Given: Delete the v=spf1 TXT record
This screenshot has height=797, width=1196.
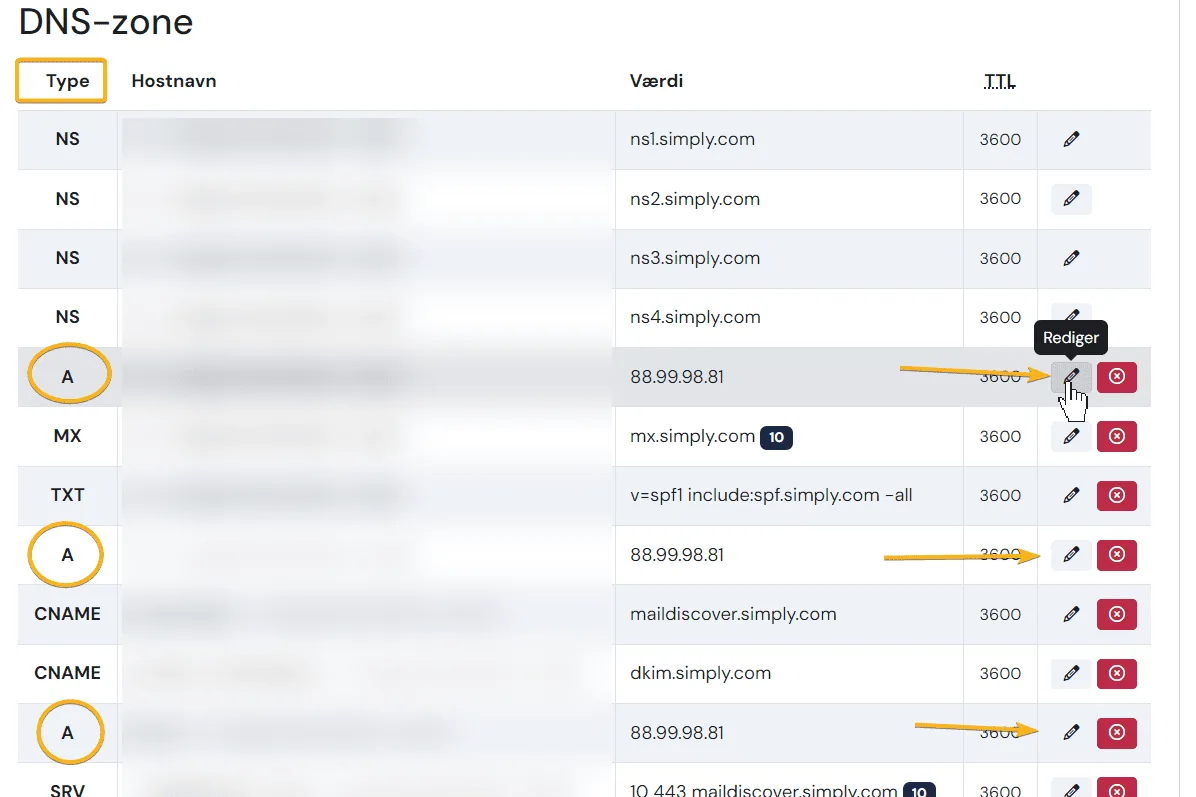Looking at the screenshot, I should [x=1117, y=496].
